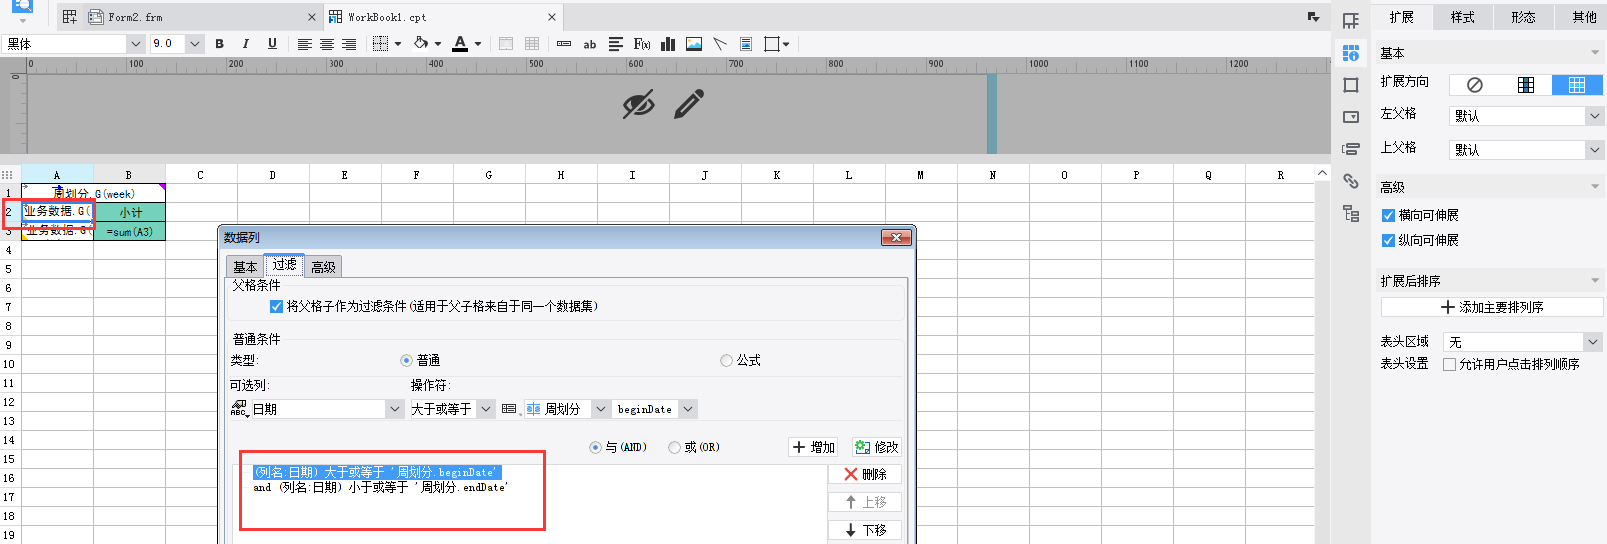This screenshot has height=544, width=1607.
Task: Click 添加主要排列序 button
Action: click(1492, 308)
